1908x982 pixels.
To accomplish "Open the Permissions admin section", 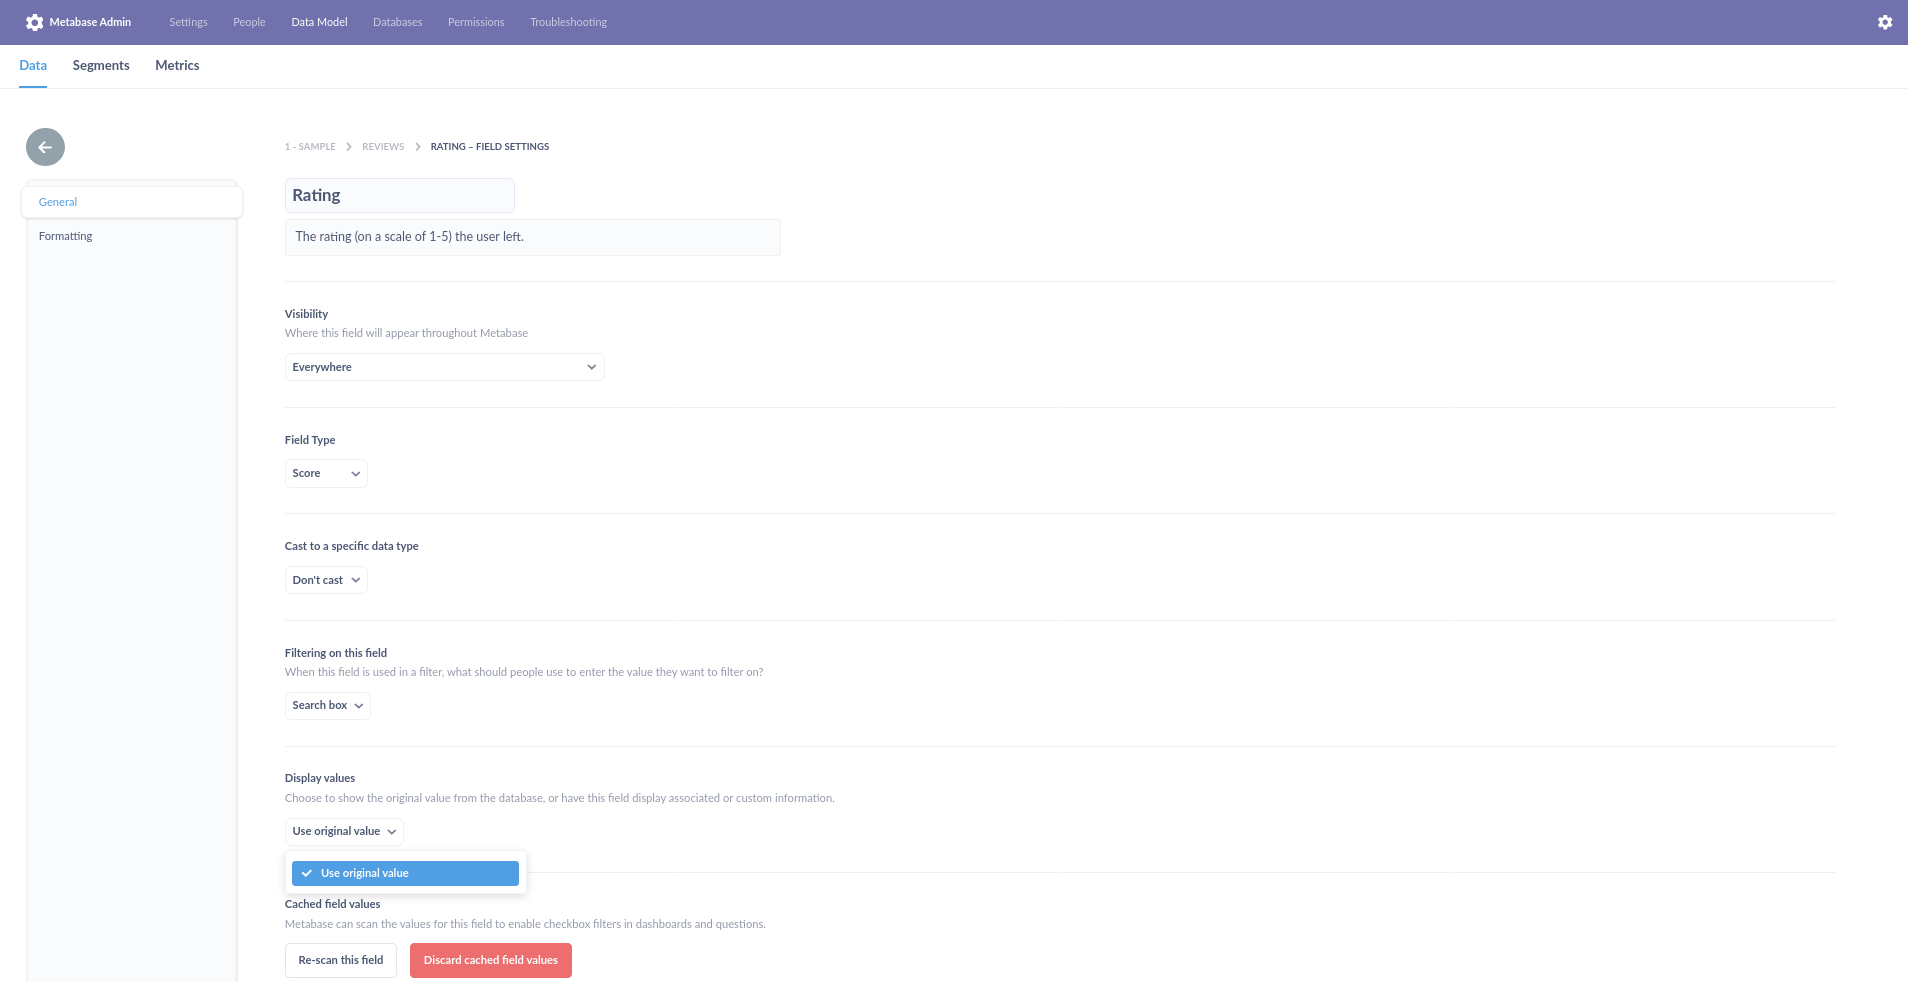I will click(475, 21).
